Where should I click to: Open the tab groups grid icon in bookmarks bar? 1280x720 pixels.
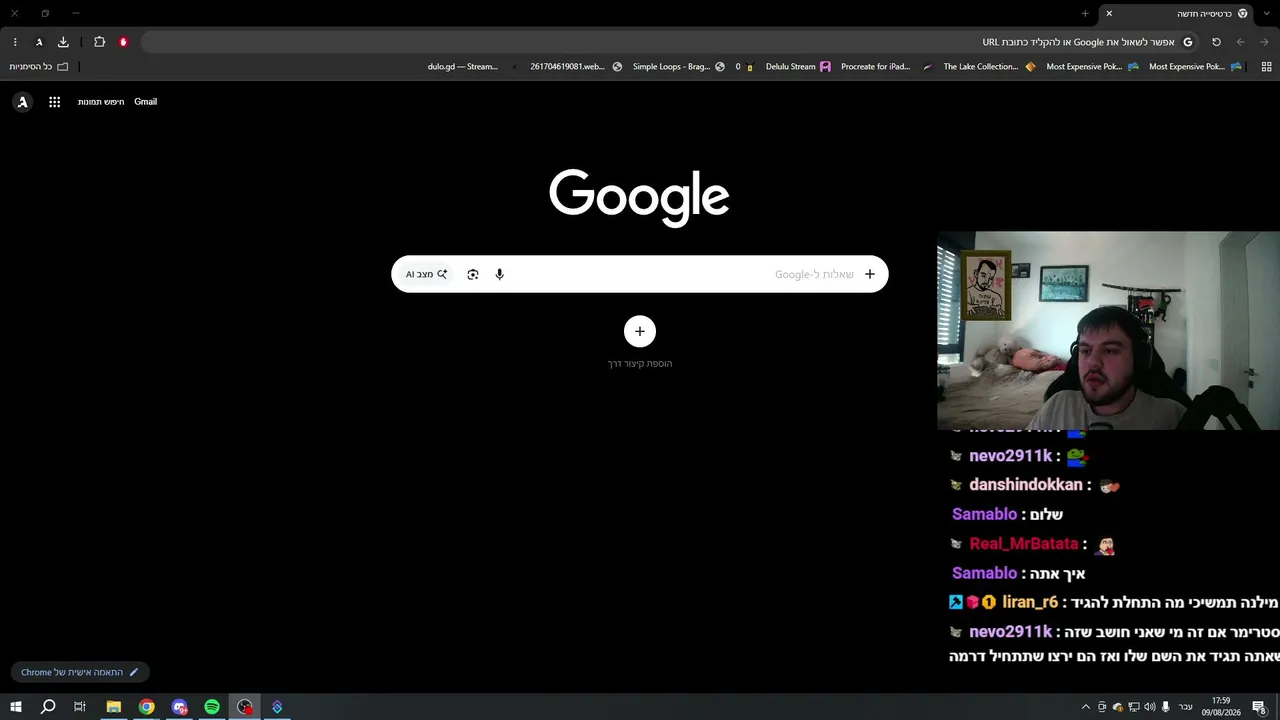1266,67
